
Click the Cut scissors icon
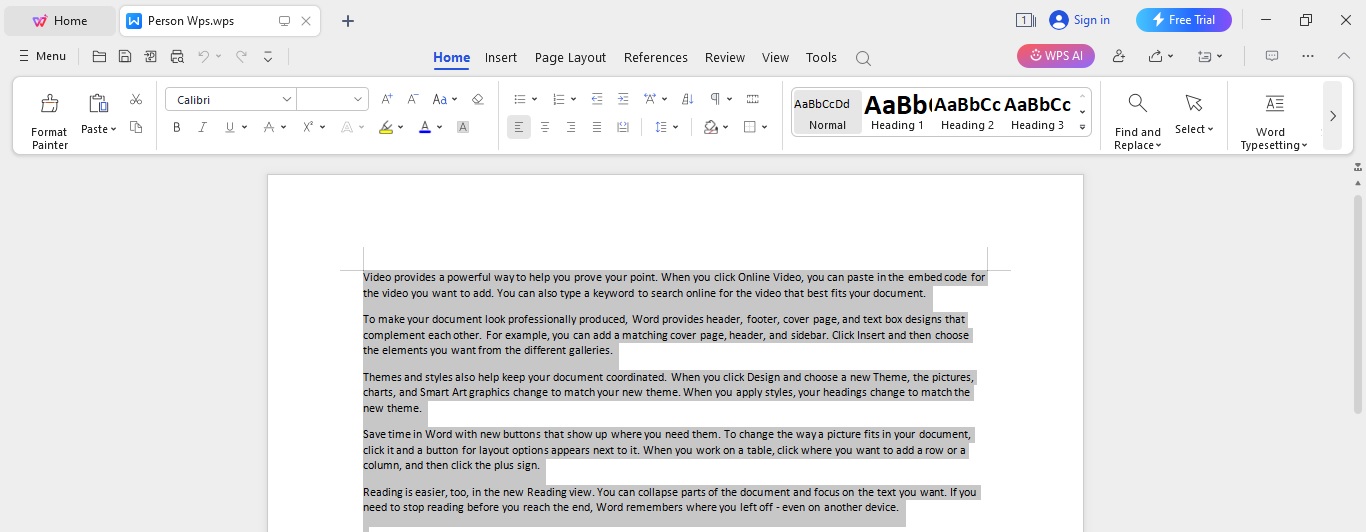[136, 99]
